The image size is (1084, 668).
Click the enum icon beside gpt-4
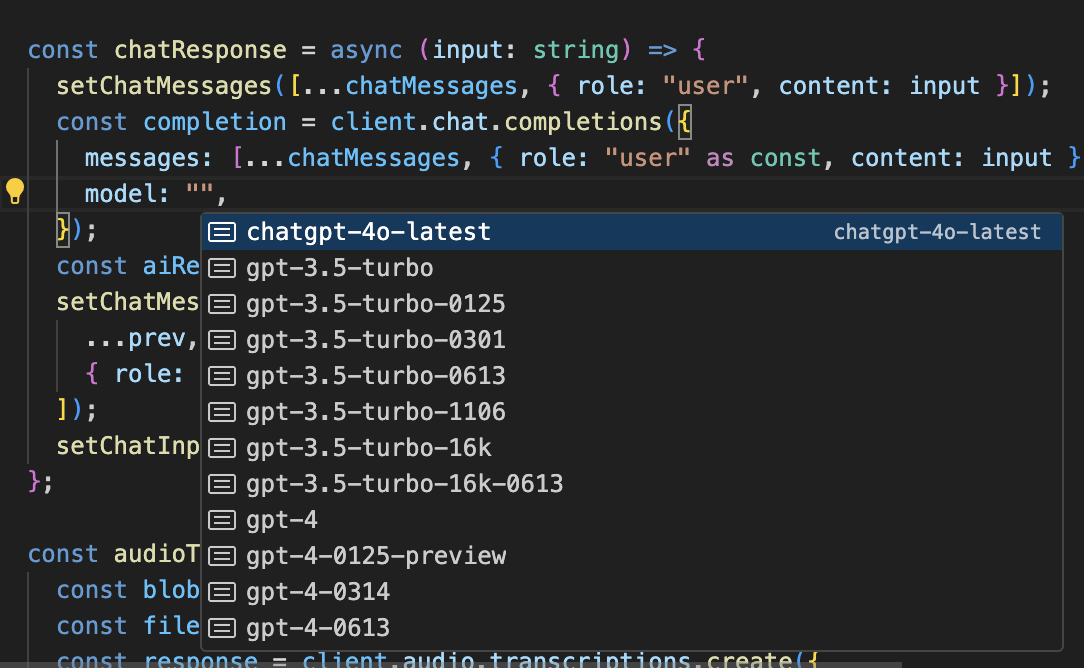click(222, 519)
